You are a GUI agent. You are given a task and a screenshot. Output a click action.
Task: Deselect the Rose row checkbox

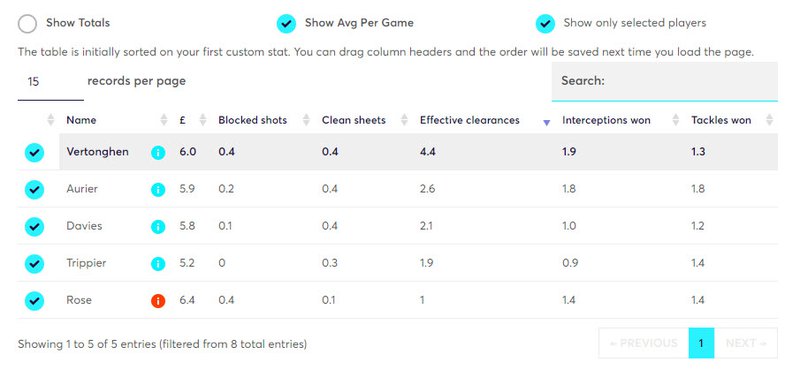(x=34, y=301)
